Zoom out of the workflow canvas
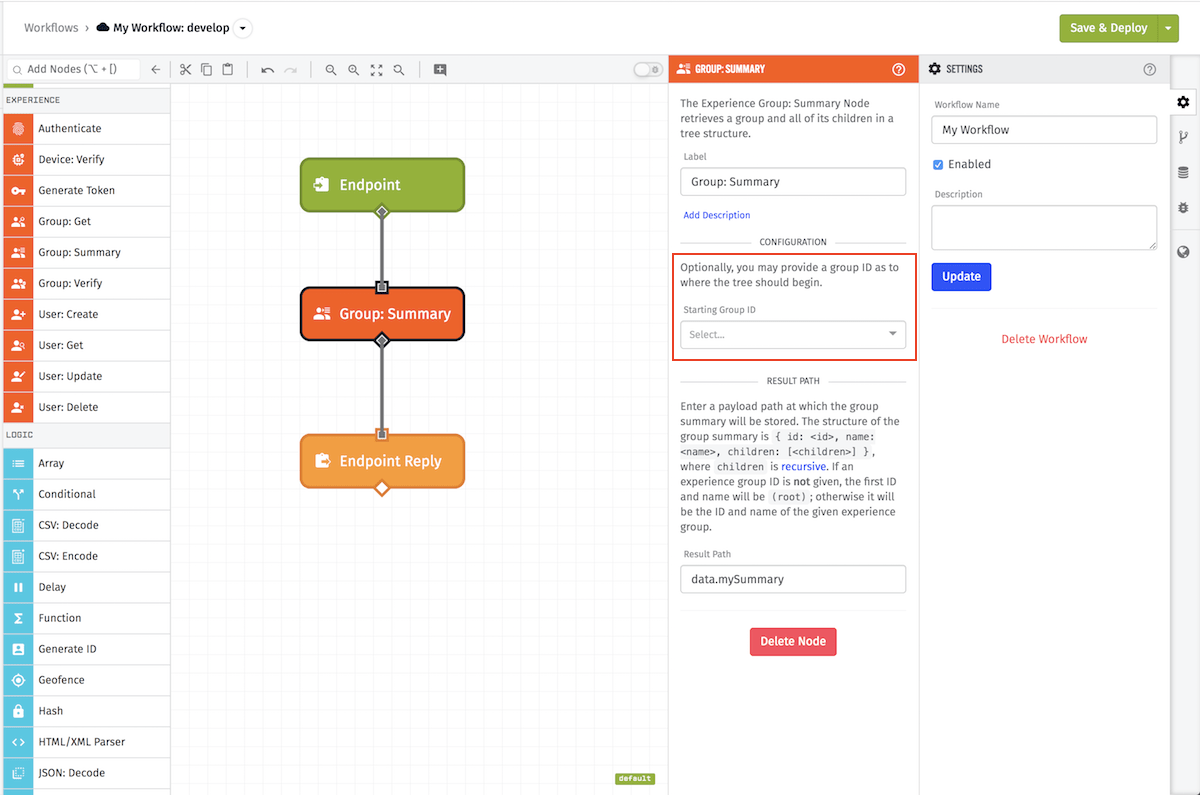Screen dimensions: 1200x795 [331, 70]
